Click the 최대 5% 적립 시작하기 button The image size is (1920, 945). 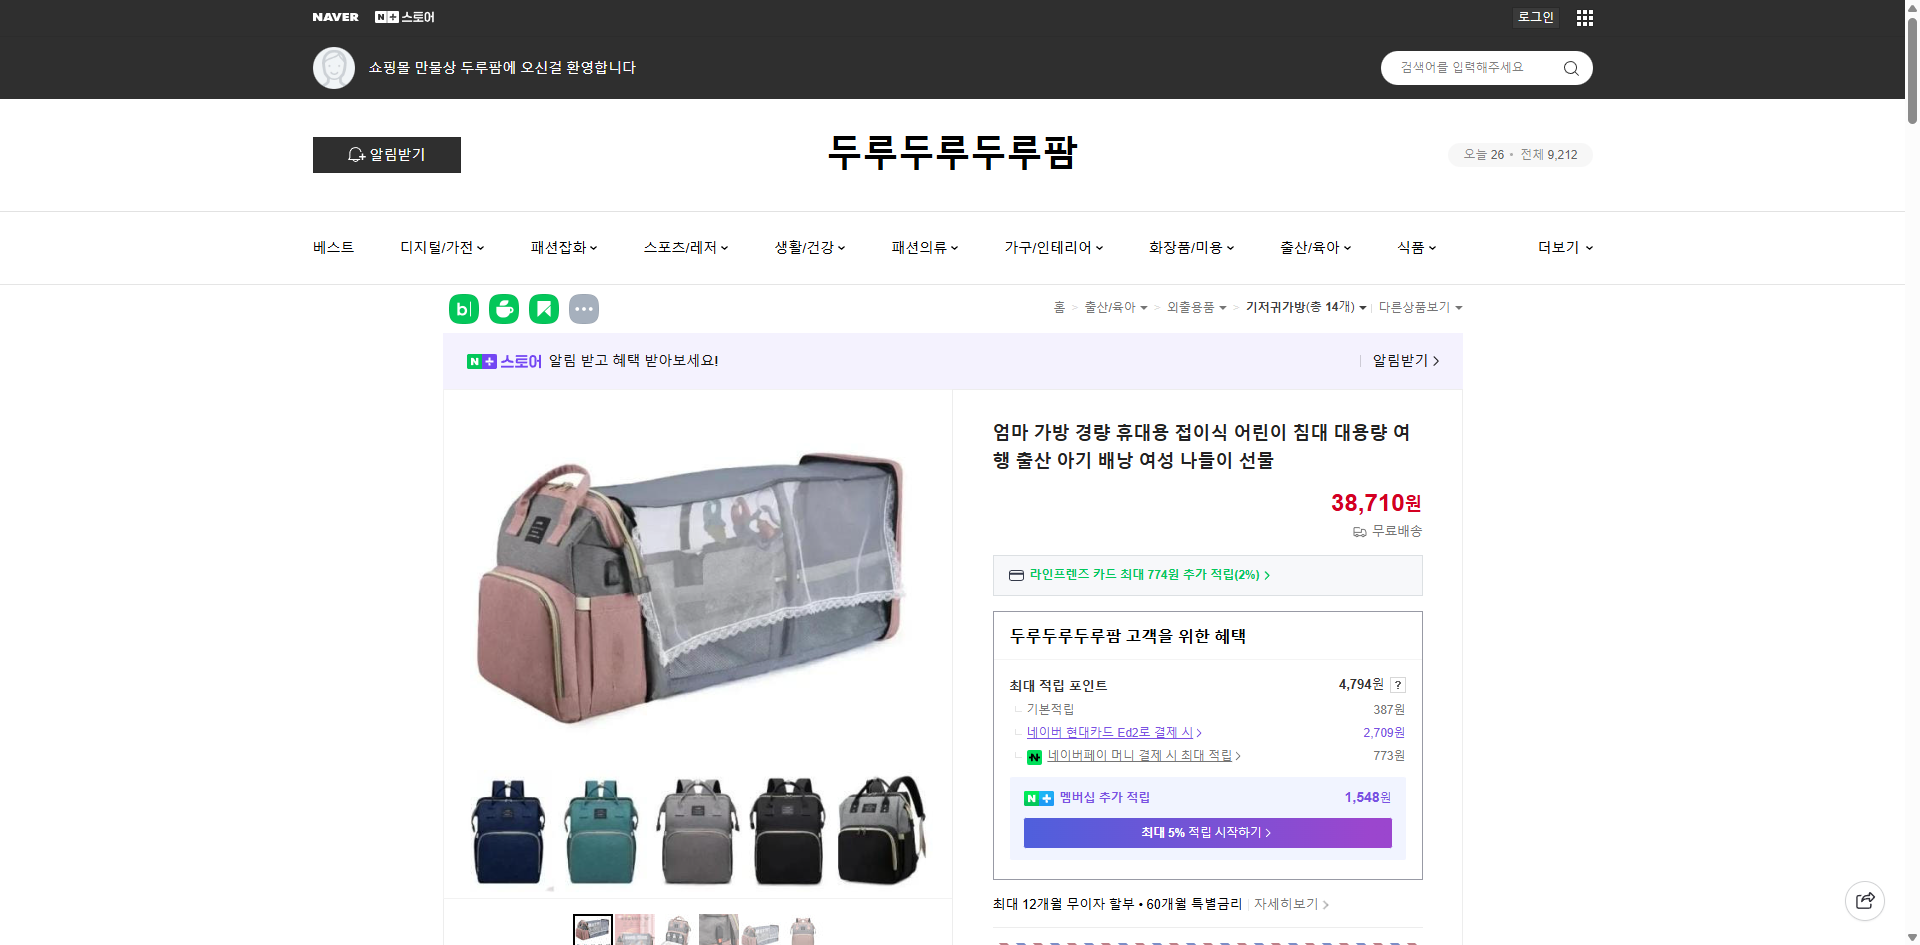click(1206, 832)
